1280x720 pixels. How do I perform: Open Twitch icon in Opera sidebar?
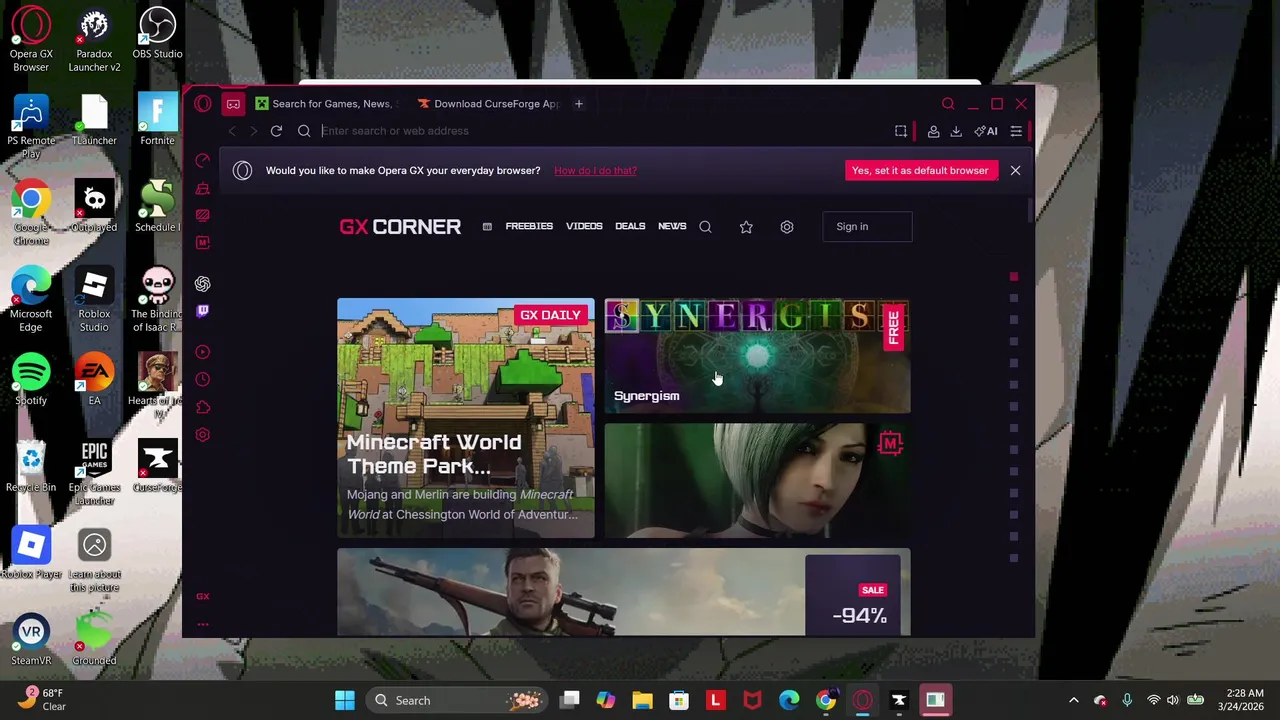pos(203,311)
